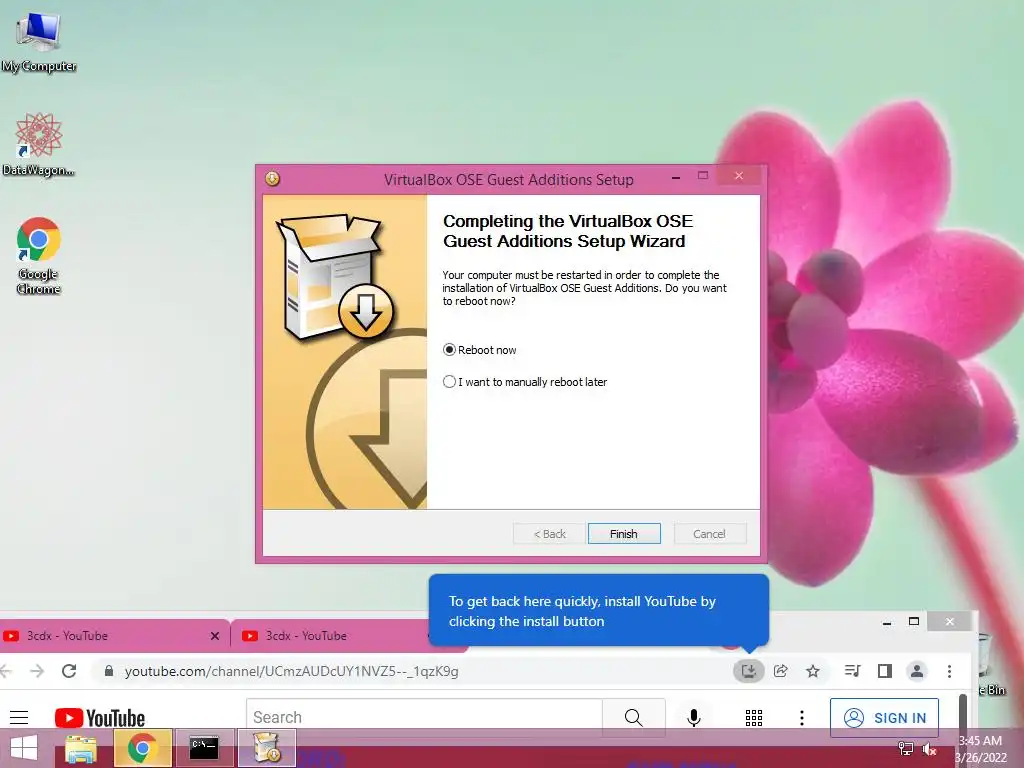Screen dimensions: 1024x768
Task: Click the Finish button in setup wizard
Action: point(624,534)
